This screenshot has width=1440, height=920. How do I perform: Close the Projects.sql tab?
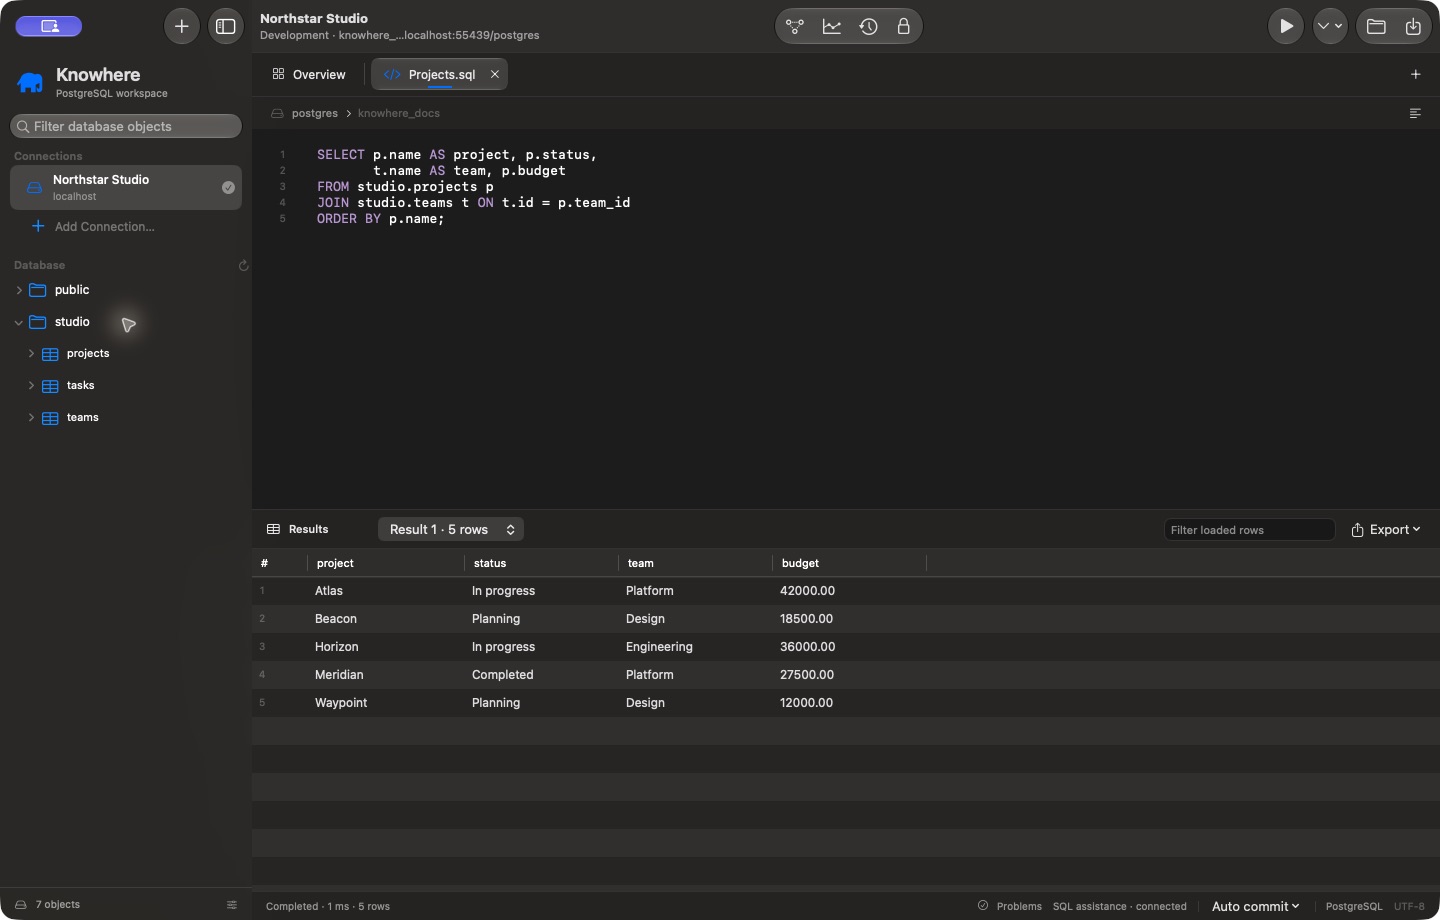pyautogui.click(x=494, y=74)
